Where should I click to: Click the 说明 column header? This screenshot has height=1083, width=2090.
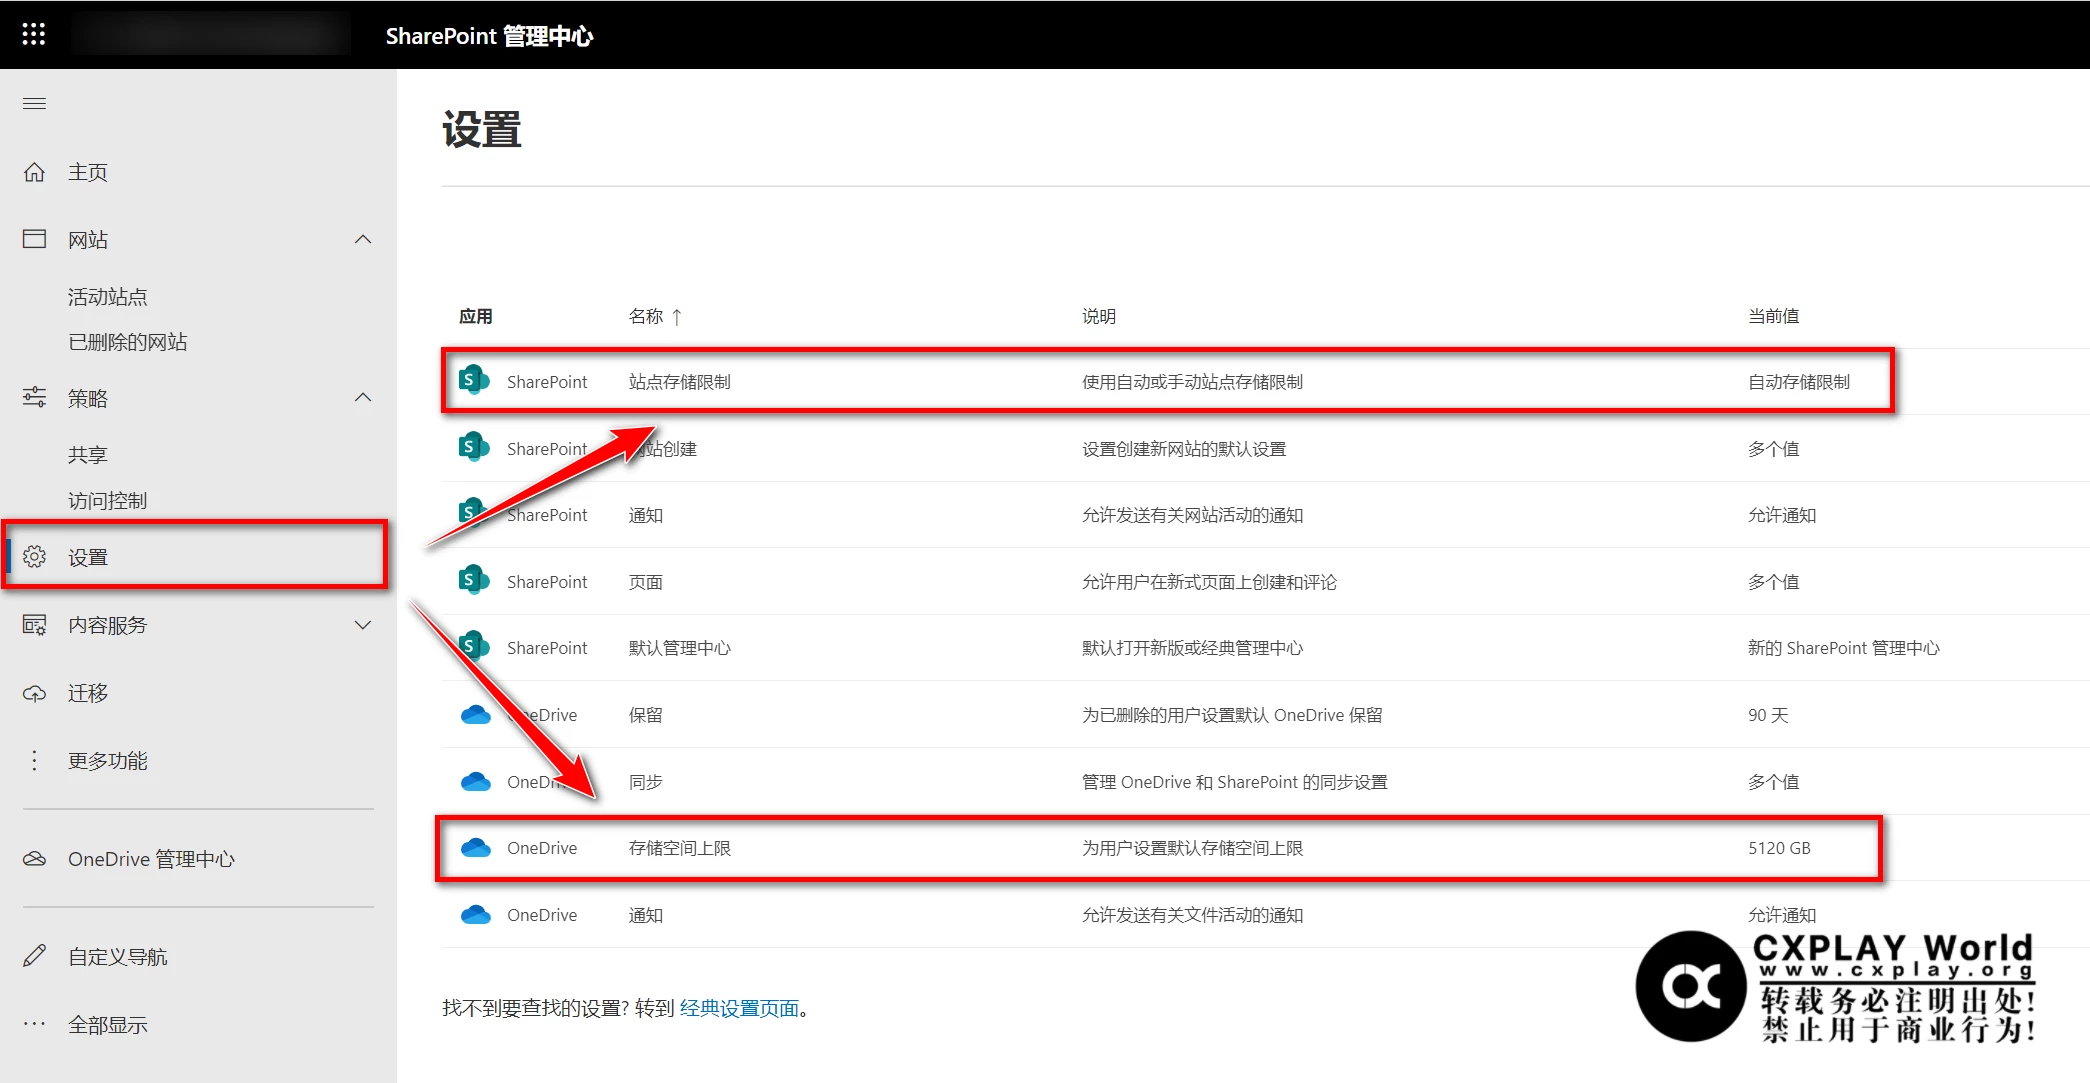[1099, 317]
